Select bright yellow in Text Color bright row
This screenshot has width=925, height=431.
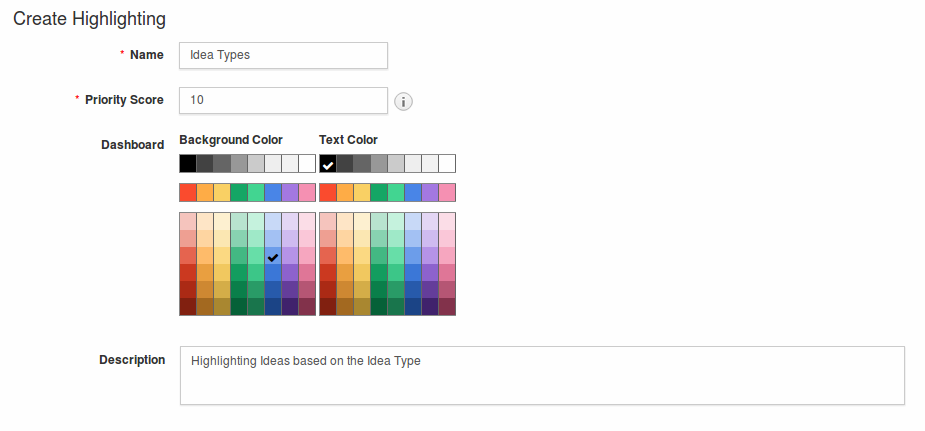tap(362, 192)
